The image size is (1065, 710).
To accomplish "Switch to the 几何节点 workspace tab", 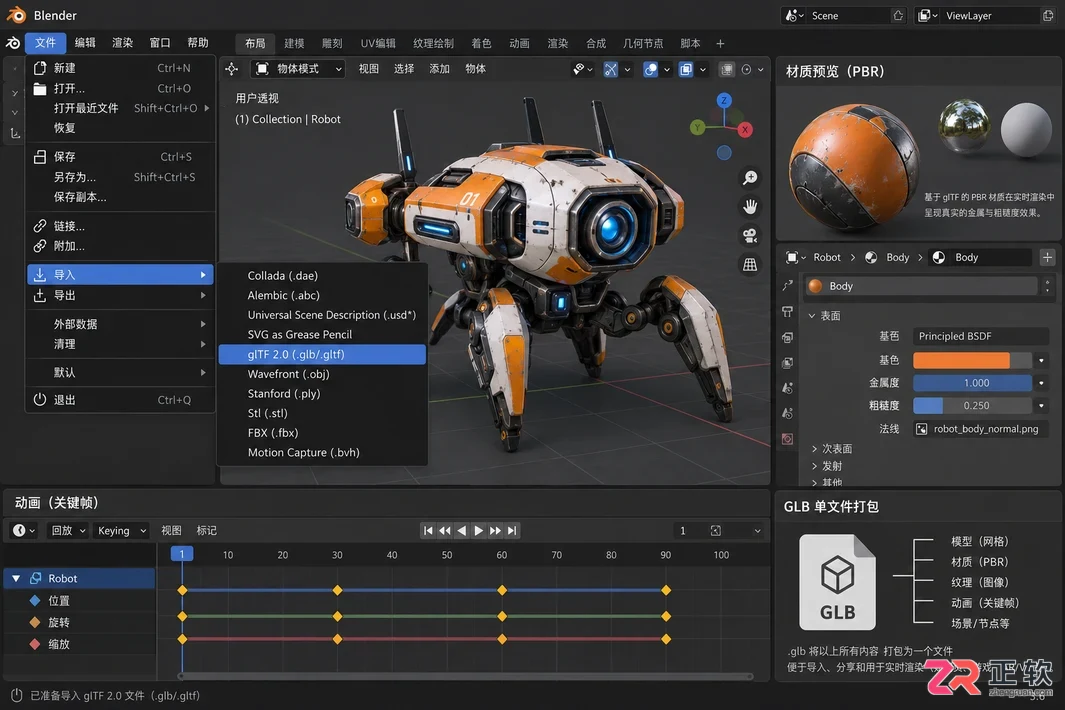I will (x=643, y=43).
